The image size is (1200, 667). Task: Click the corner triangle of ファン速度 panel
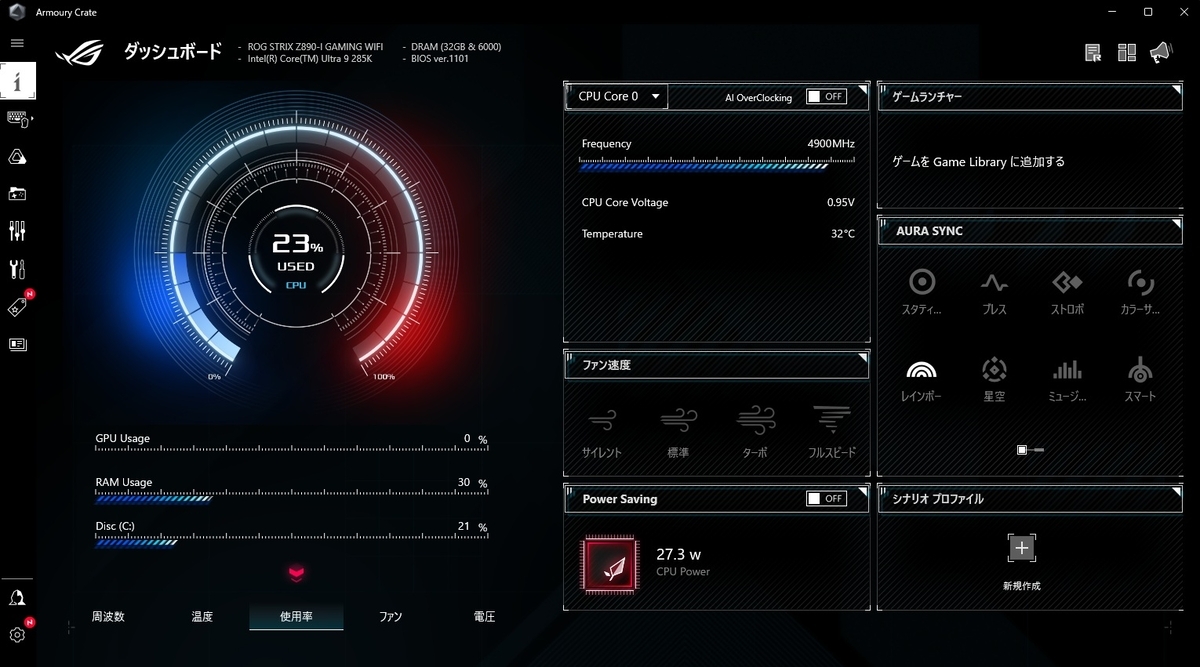point(862,357)
